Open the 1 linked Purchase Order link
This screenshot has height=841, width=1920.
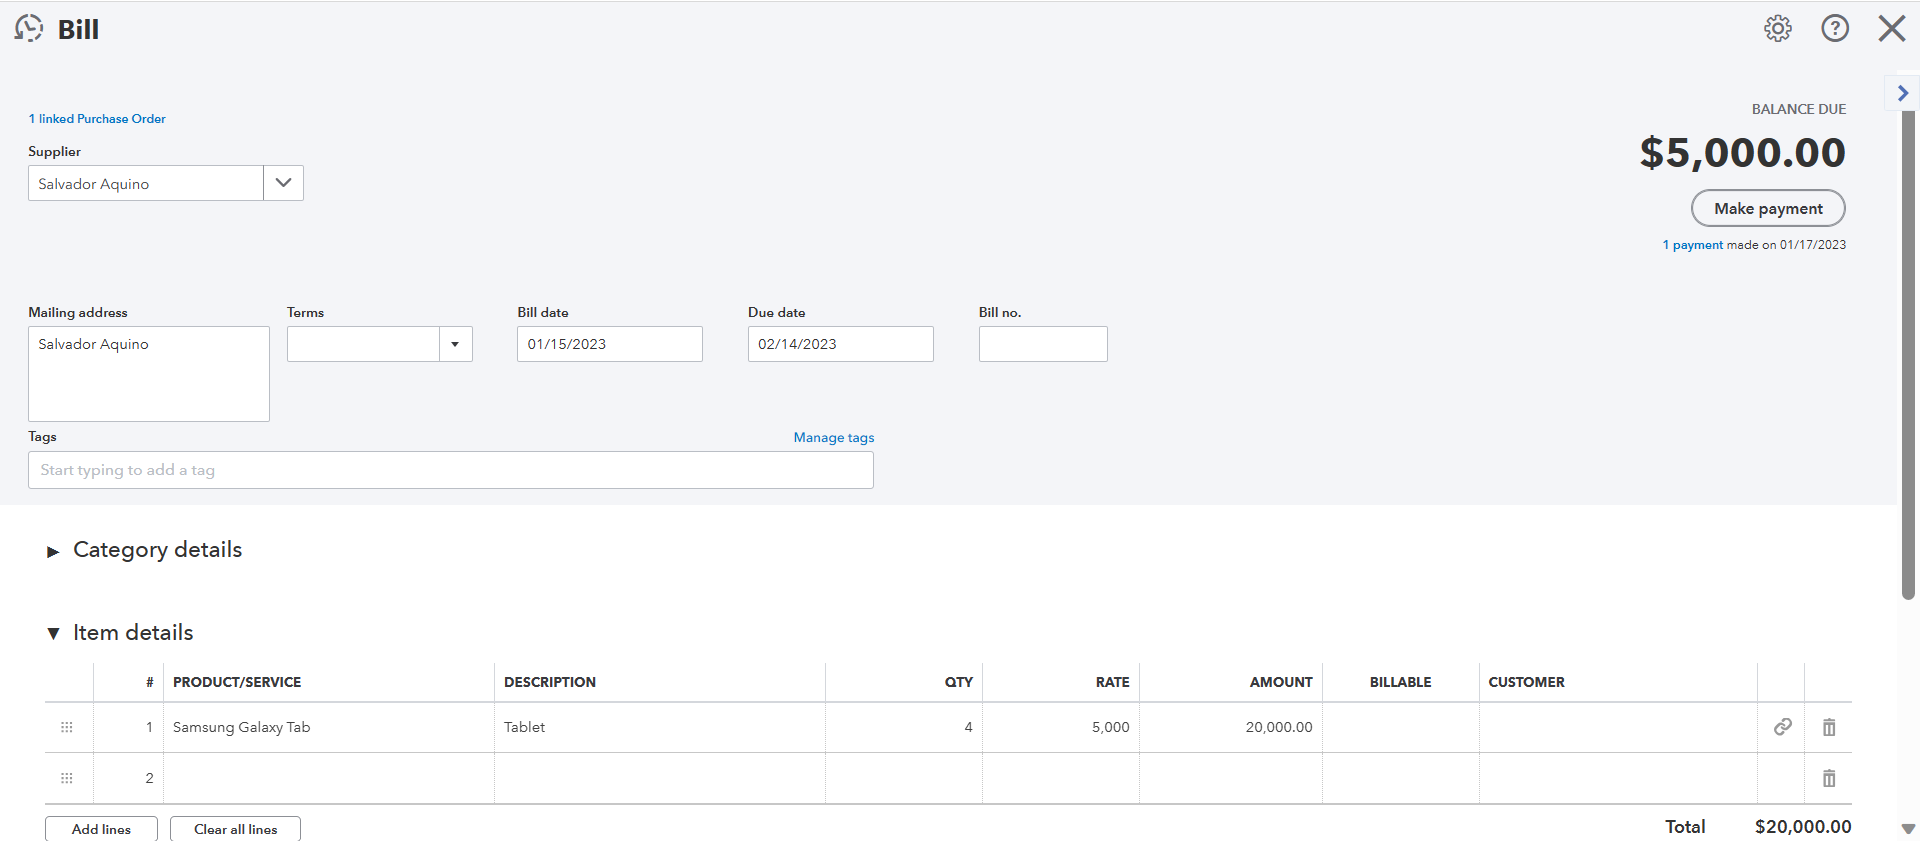(x=97, y=118)
